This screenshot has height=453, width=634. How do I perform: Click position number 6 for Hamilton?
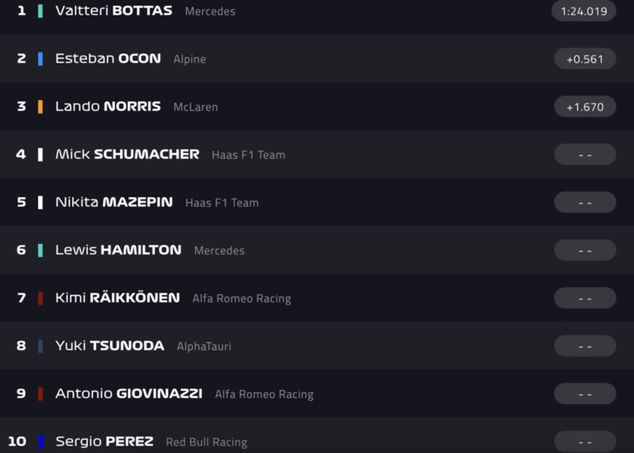(21, 250)
